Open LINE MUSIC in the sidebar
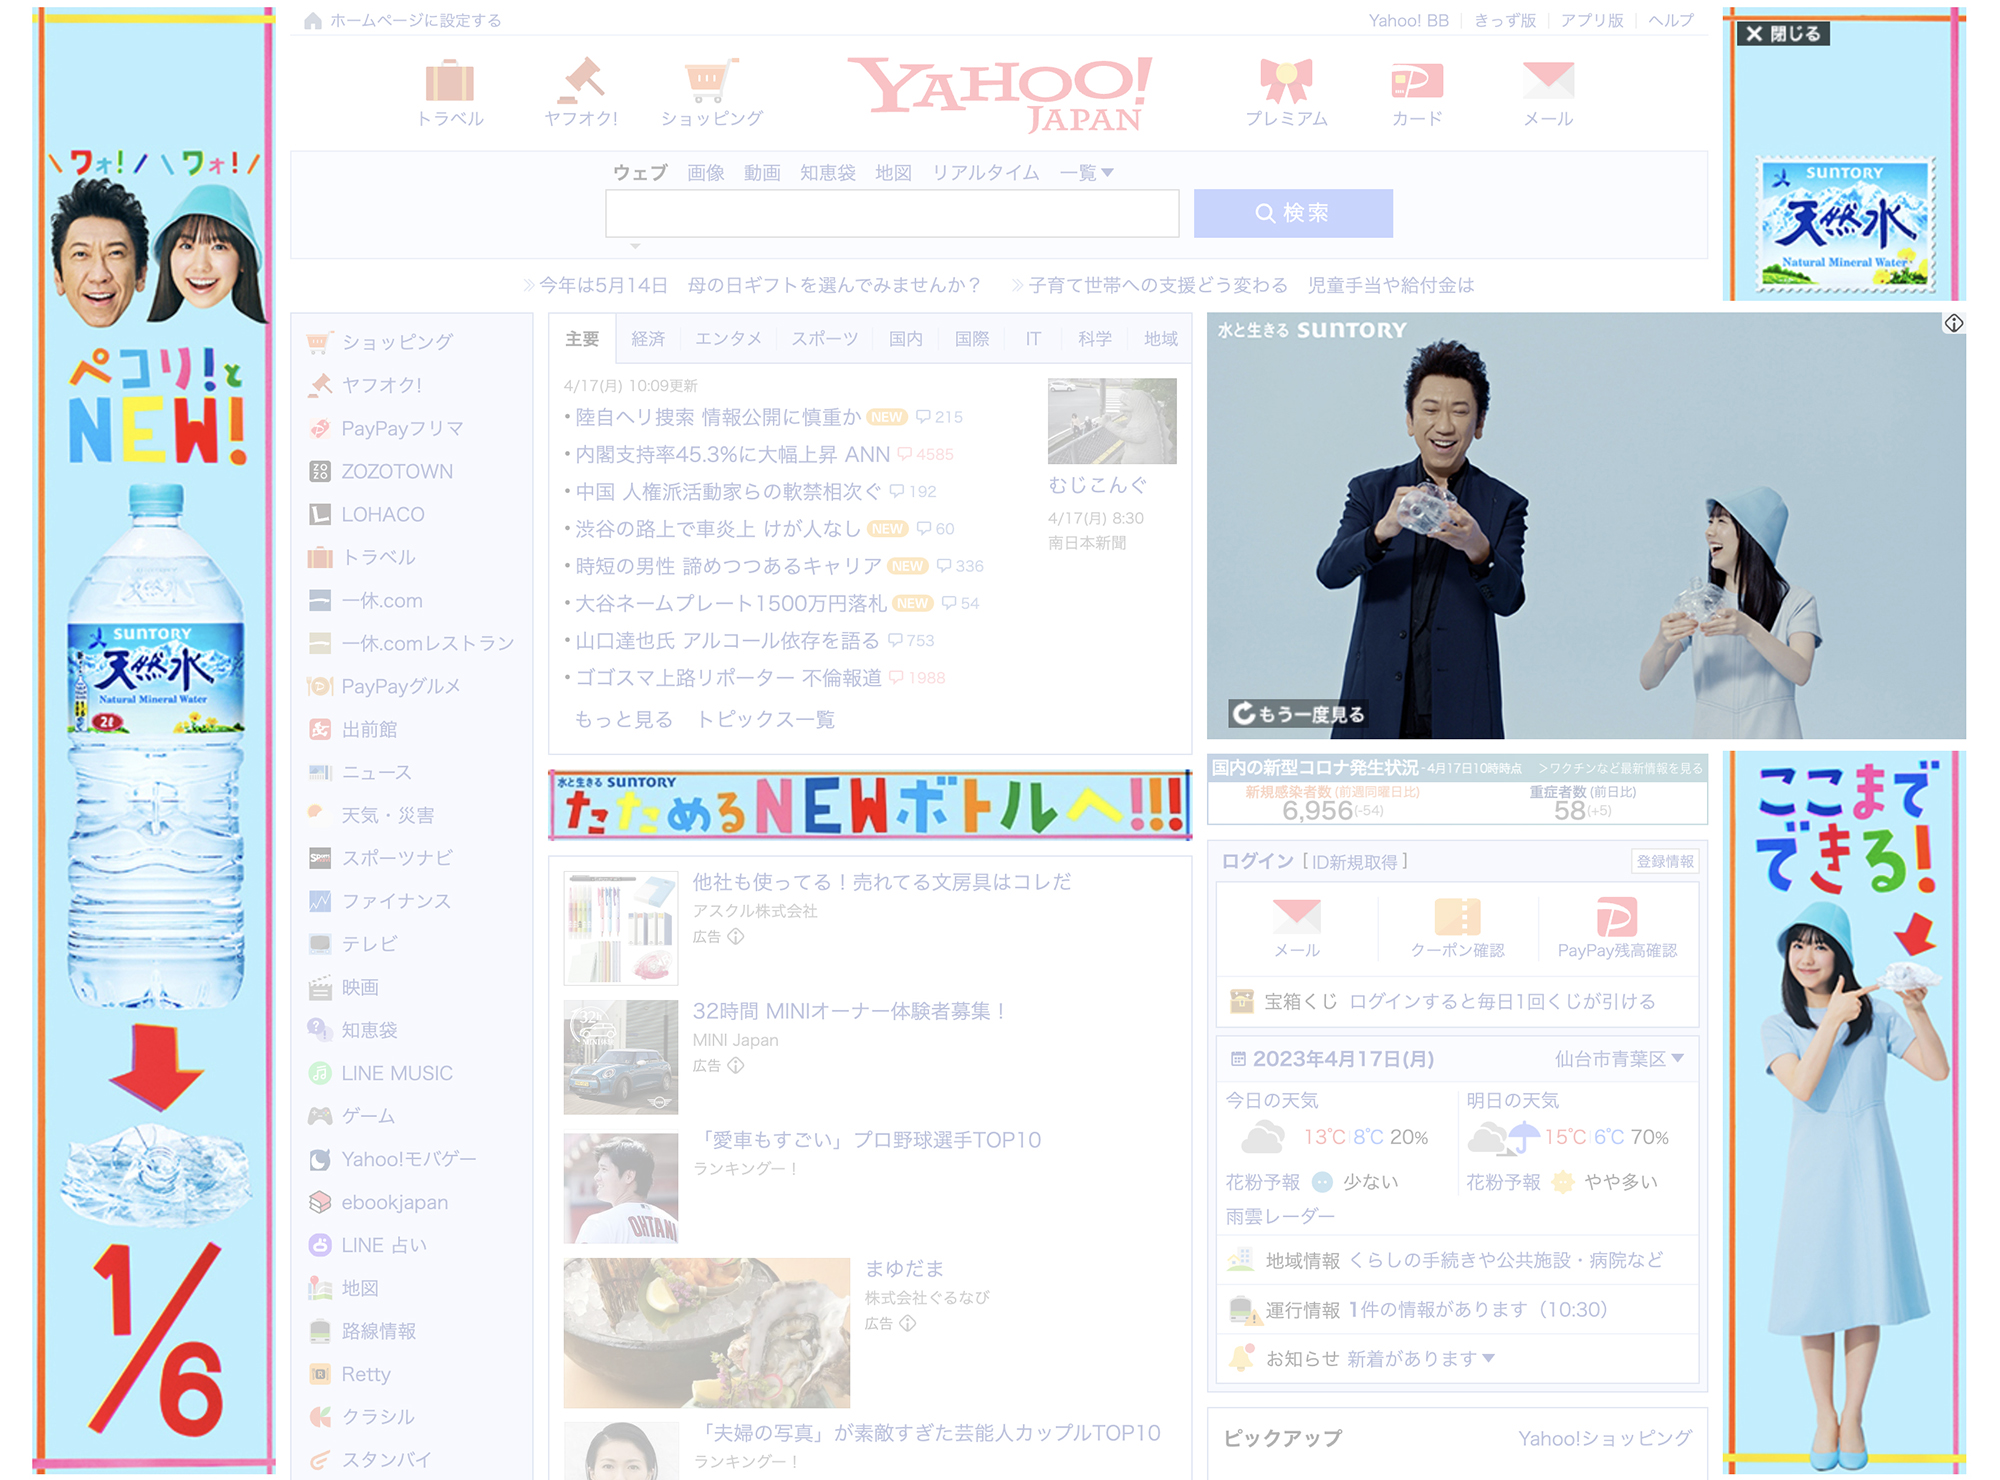The height and width of the screenshot is (1480, 2000). coord(397,1073)
